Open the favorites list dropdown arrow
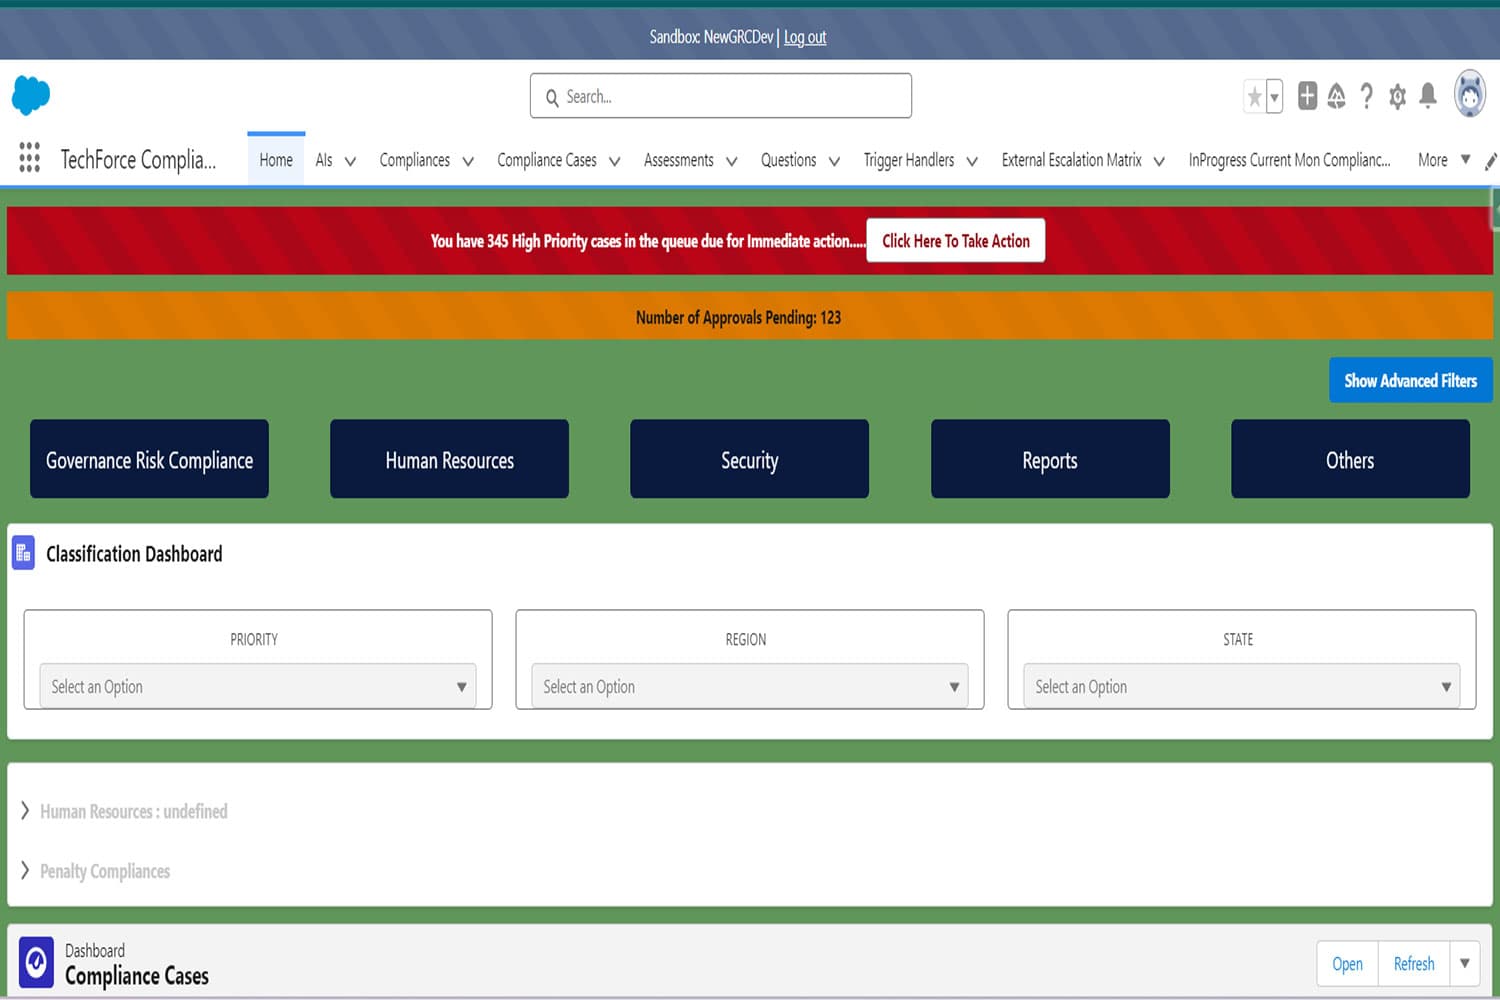 tap(1274, 97)
